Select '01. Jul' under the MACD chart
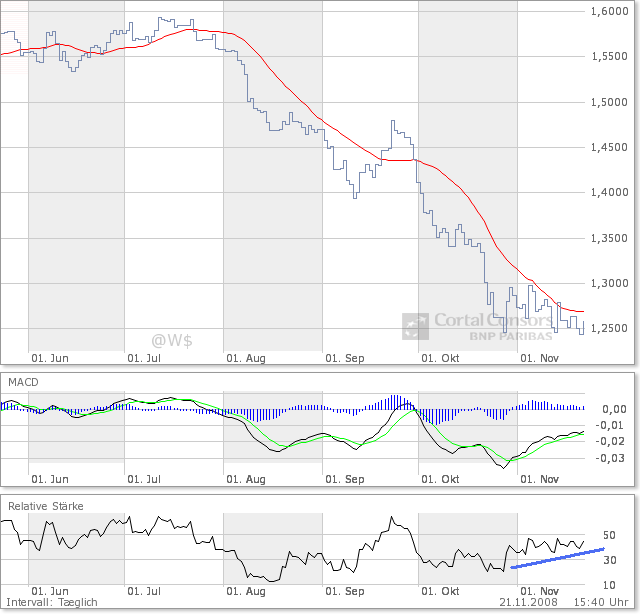Viewport: 640px width, 614px height. click(x=144, y=479)
